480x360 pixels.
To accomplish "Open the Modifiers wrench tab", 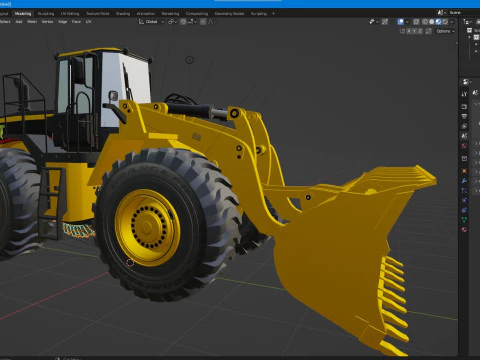I will coord(464,181).
